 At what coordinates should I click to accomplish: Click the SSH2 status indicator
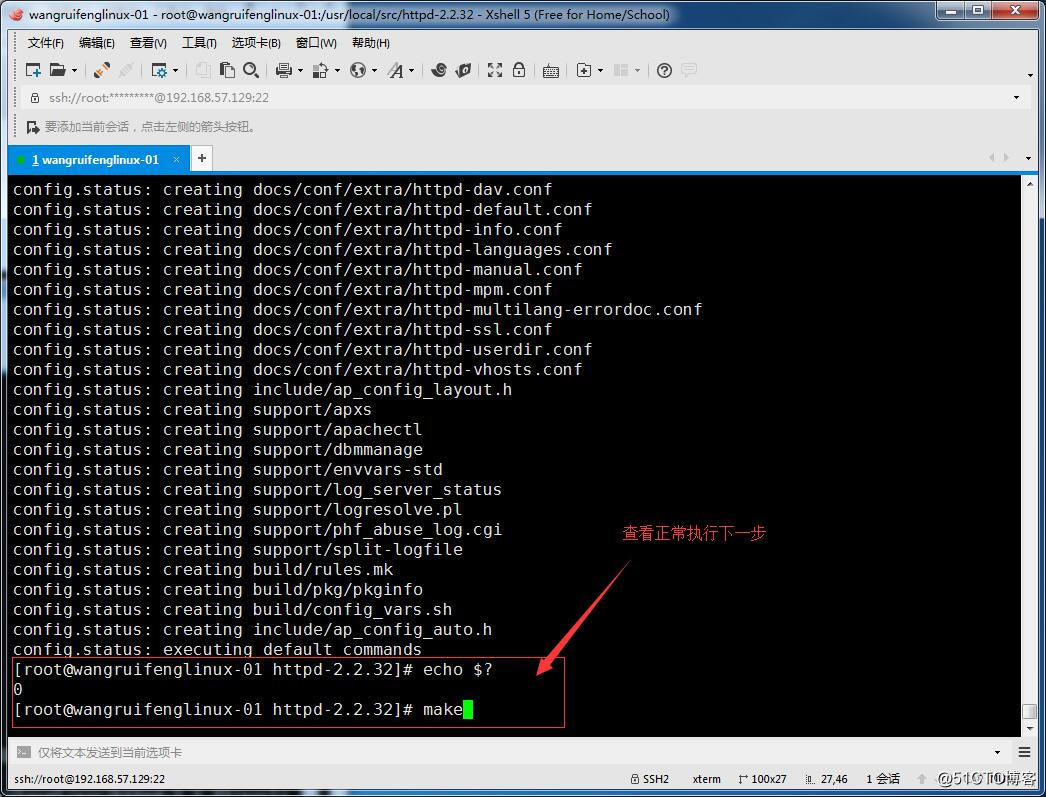click(x=650, y=778)
